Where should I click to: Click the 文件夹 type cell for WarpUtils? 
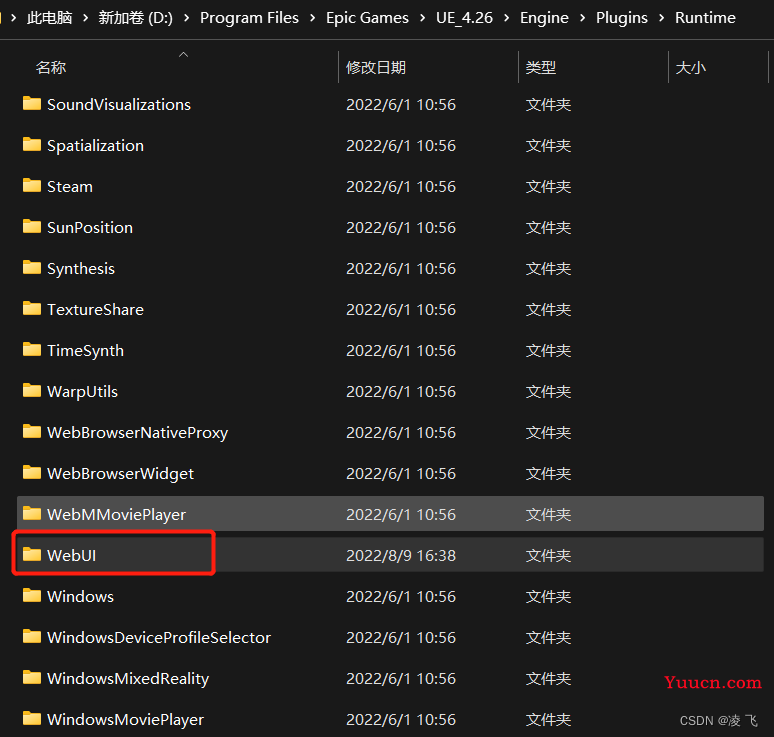[548, 391]
